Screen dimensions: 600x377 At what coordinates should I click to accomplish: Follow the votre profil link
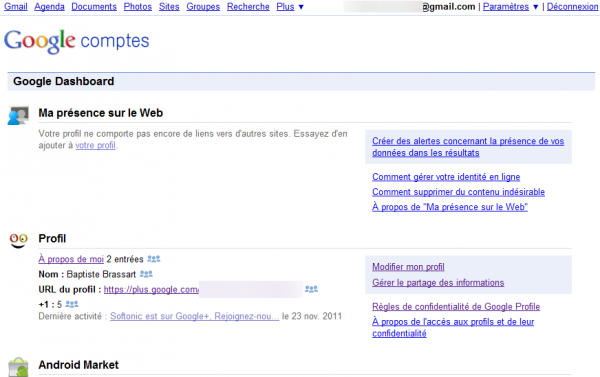pyautogui.click(x=95, y=145)
